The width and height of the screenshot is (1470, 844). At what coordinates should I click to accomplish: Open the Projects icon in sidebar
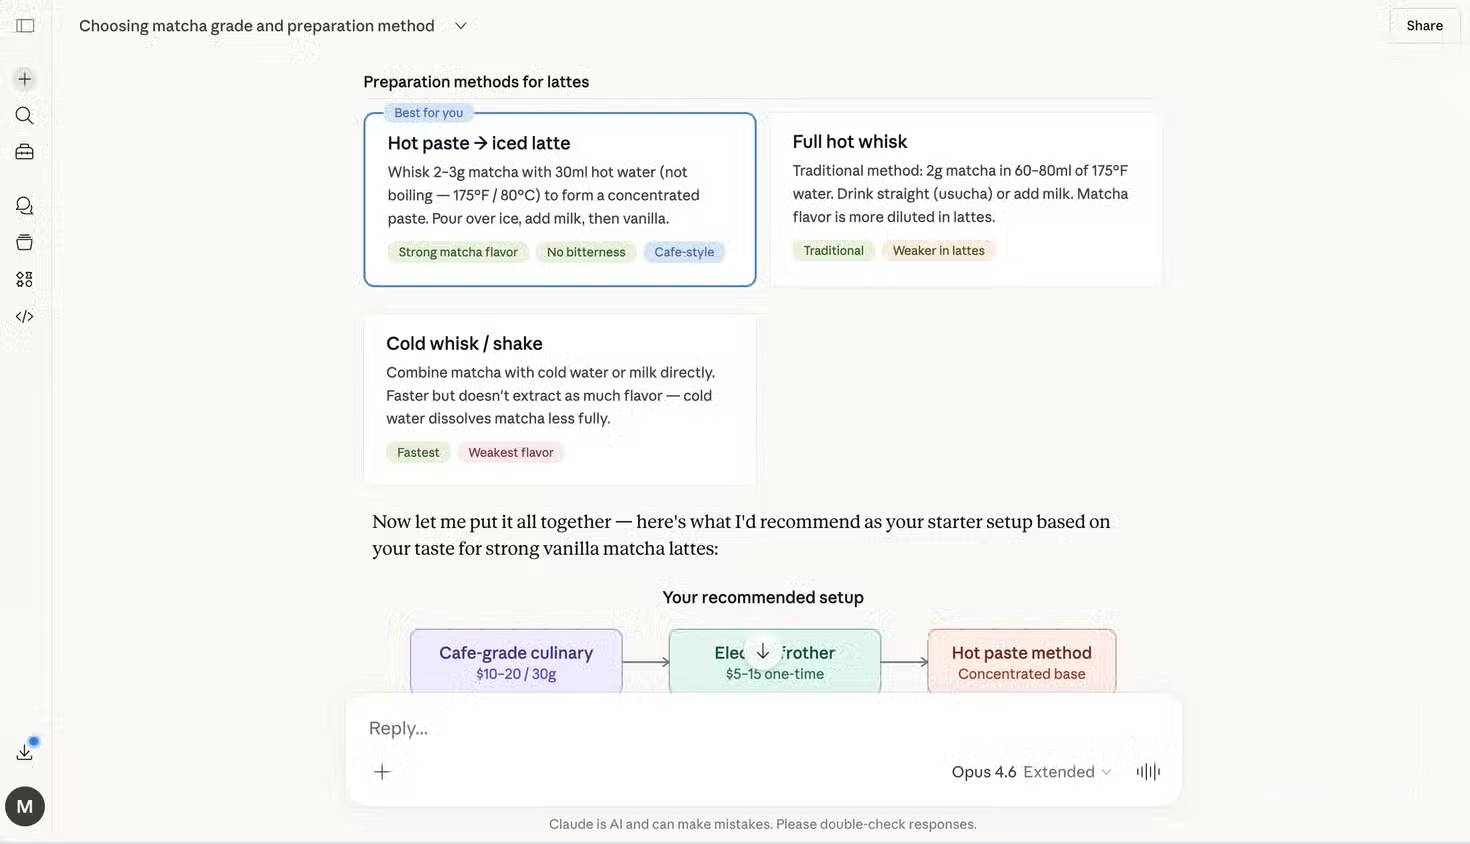[x=25, y=243]
